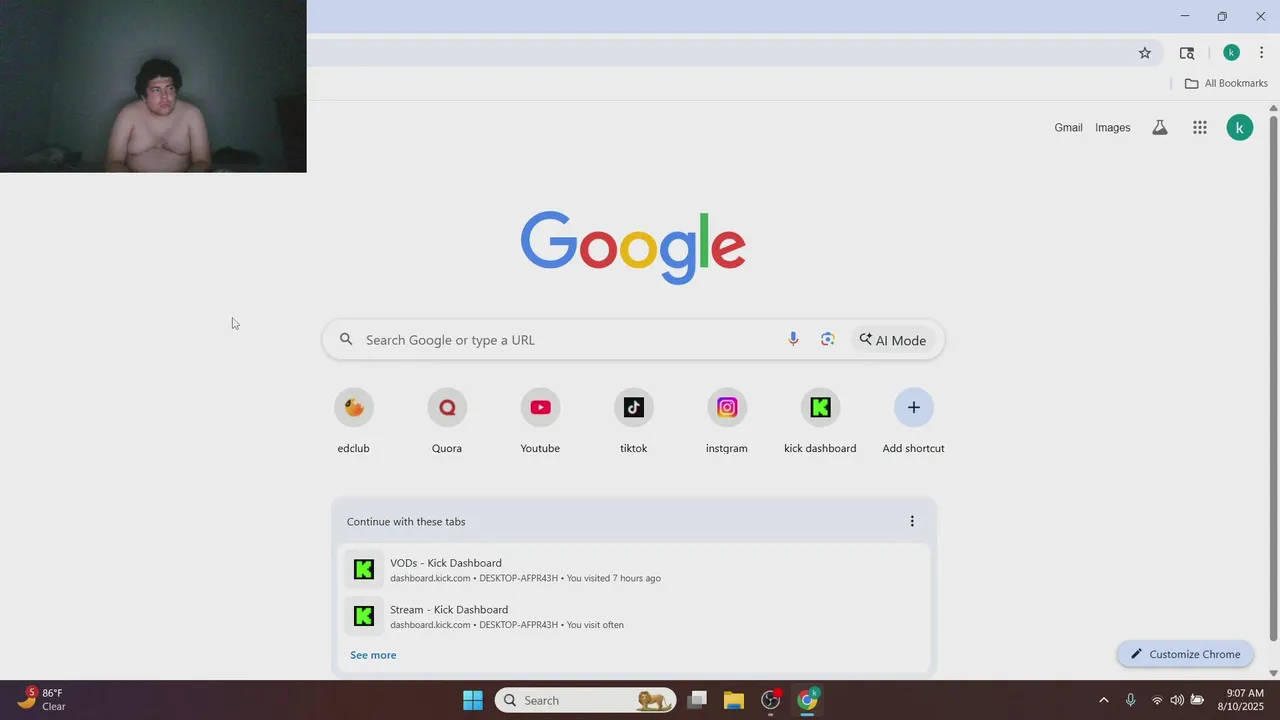The width and height of the screenshot is (1280, 720).
Task: Open instgram shortcut
Action: 727,421
